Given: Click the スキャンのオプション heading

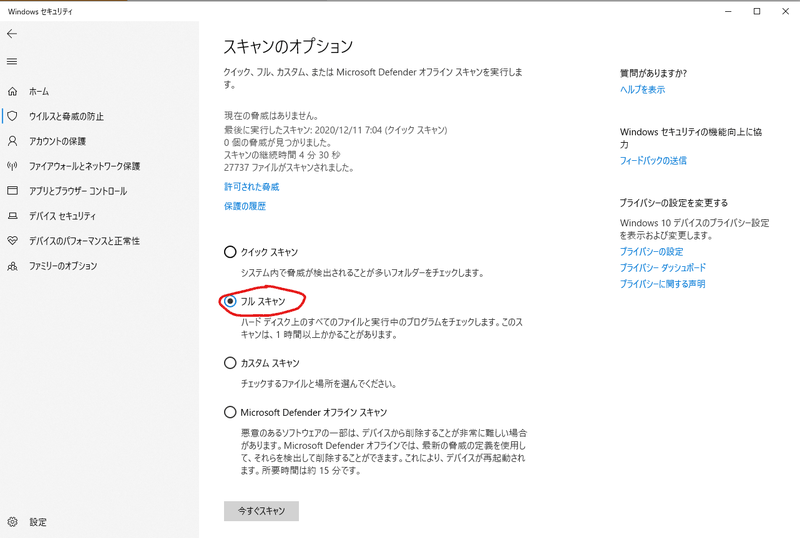Looking at the screenshot, I should point(288,46).
